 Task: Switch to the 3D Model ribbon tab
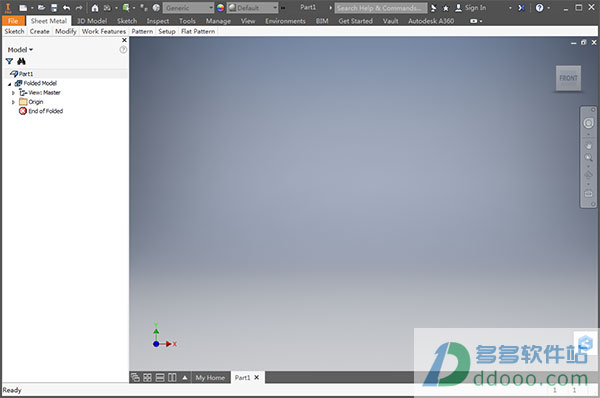click(x=91, y=21)
